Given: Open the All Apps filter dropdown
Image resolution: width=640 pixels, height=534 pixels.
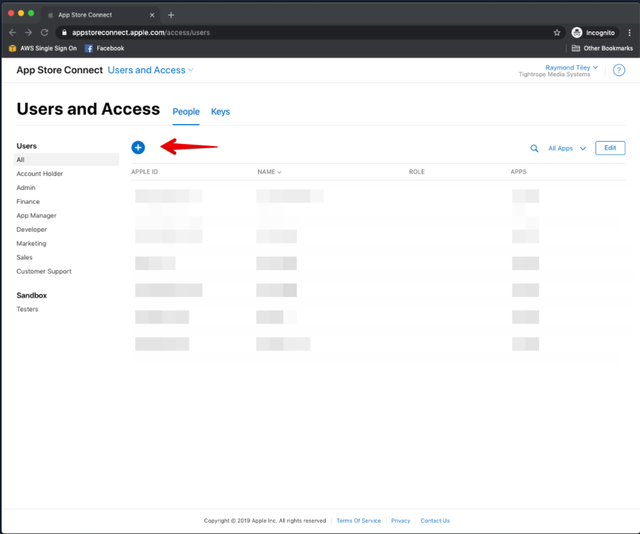Looking at the screenshot, I should point(567,148).
